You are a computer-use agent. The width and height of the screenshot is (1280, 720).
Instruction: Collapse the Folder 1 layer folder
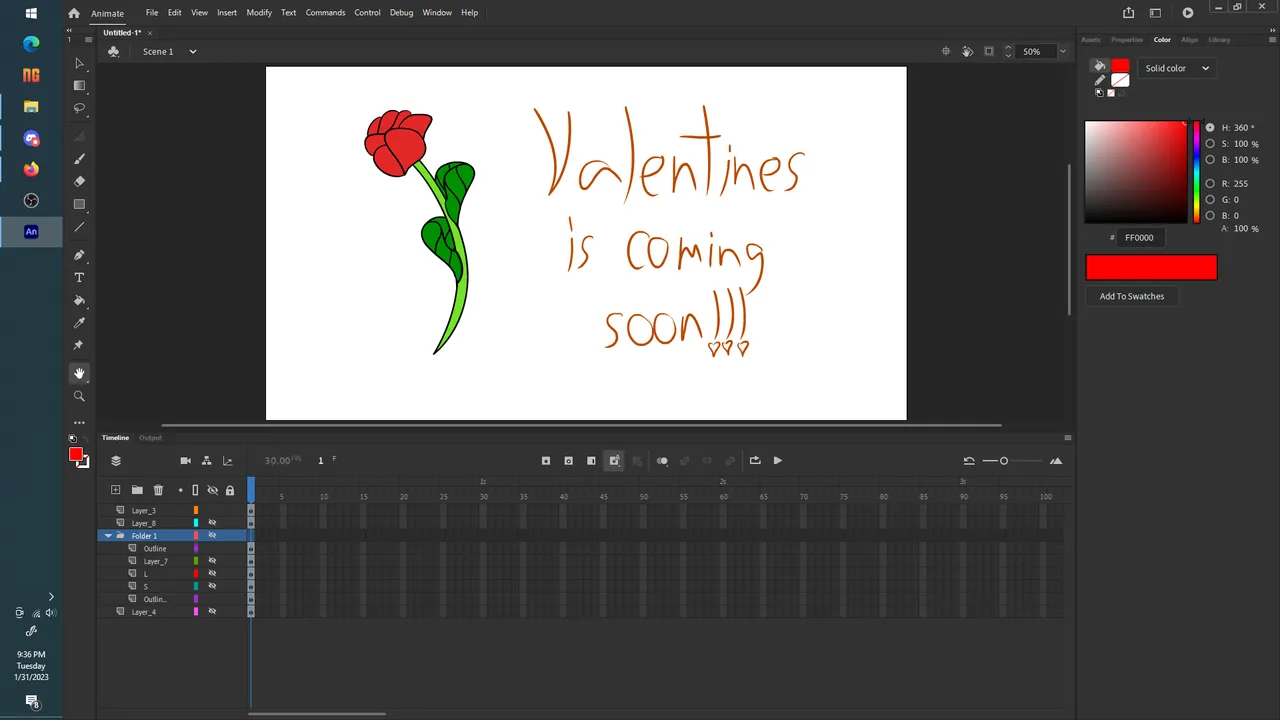(x=108, y=536)
